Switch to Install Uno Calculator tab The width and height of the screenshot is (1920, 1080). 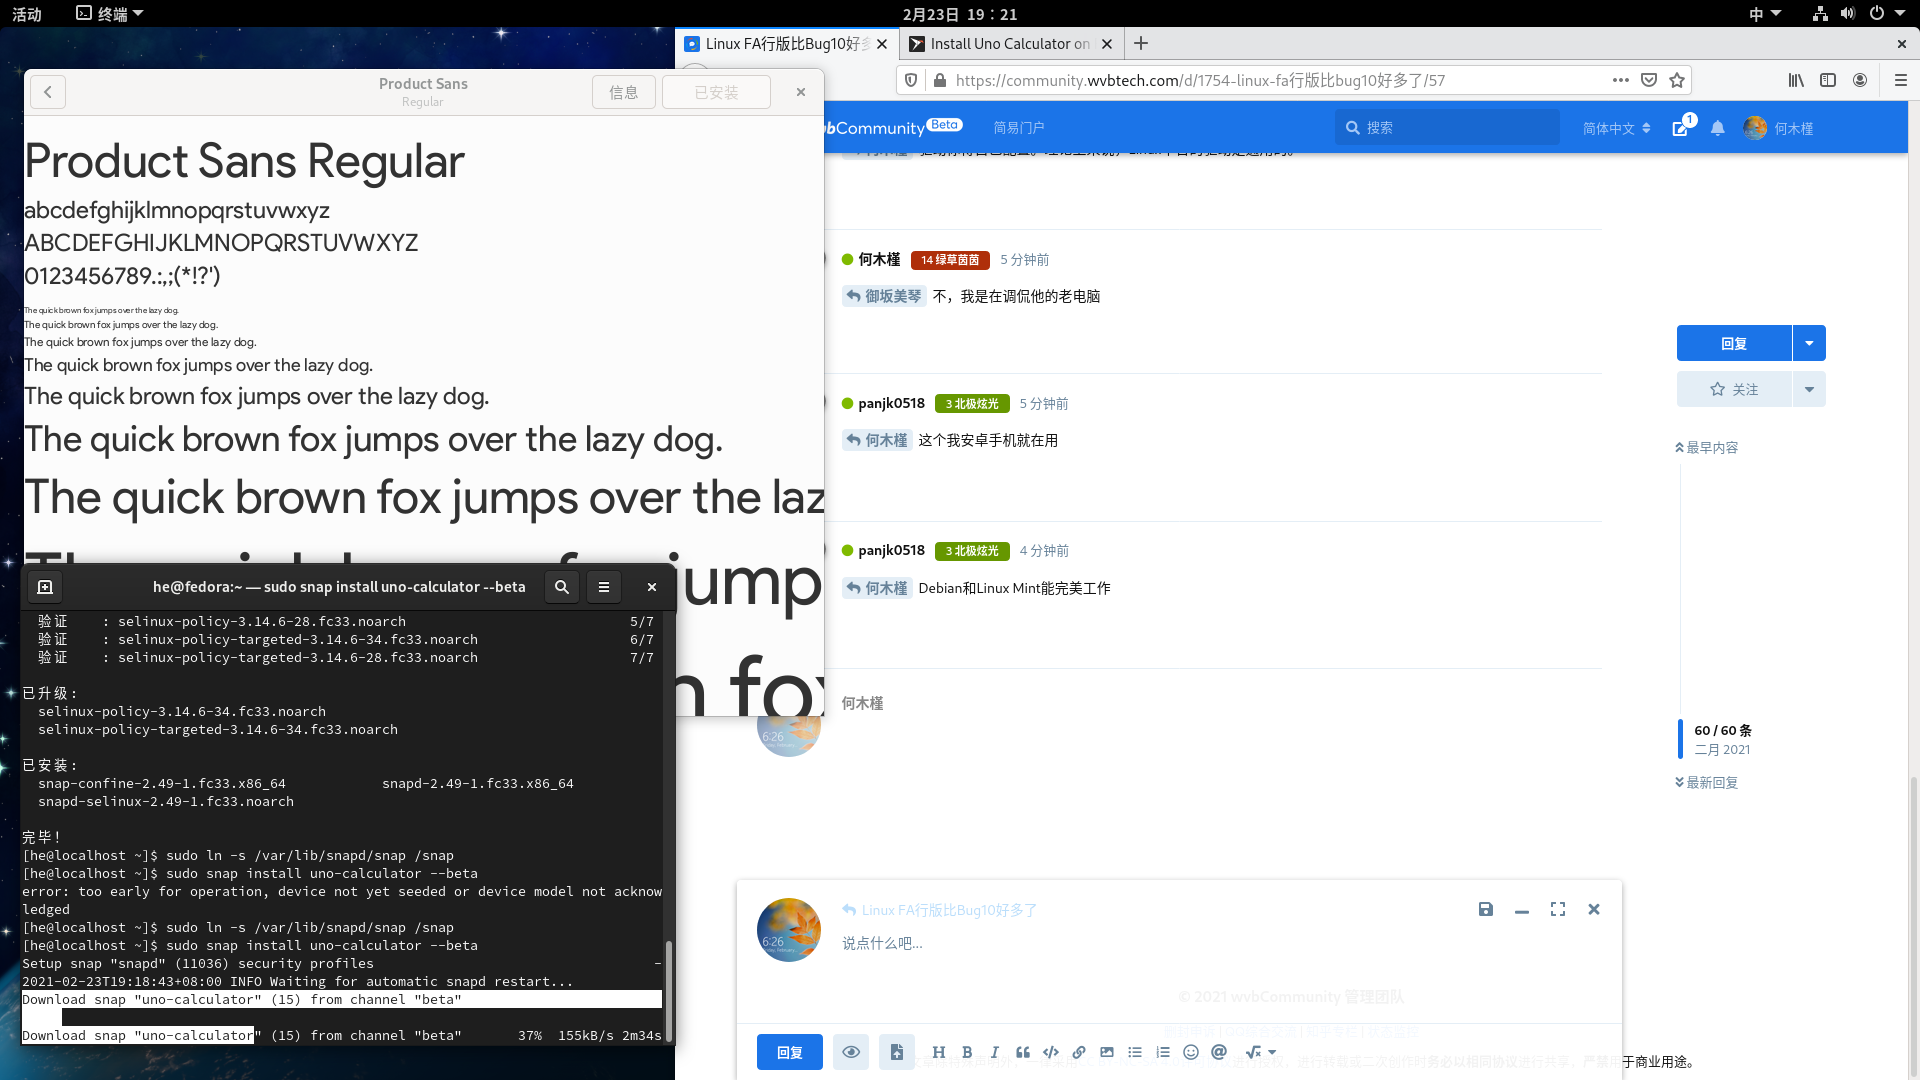tap(1010, 44)
